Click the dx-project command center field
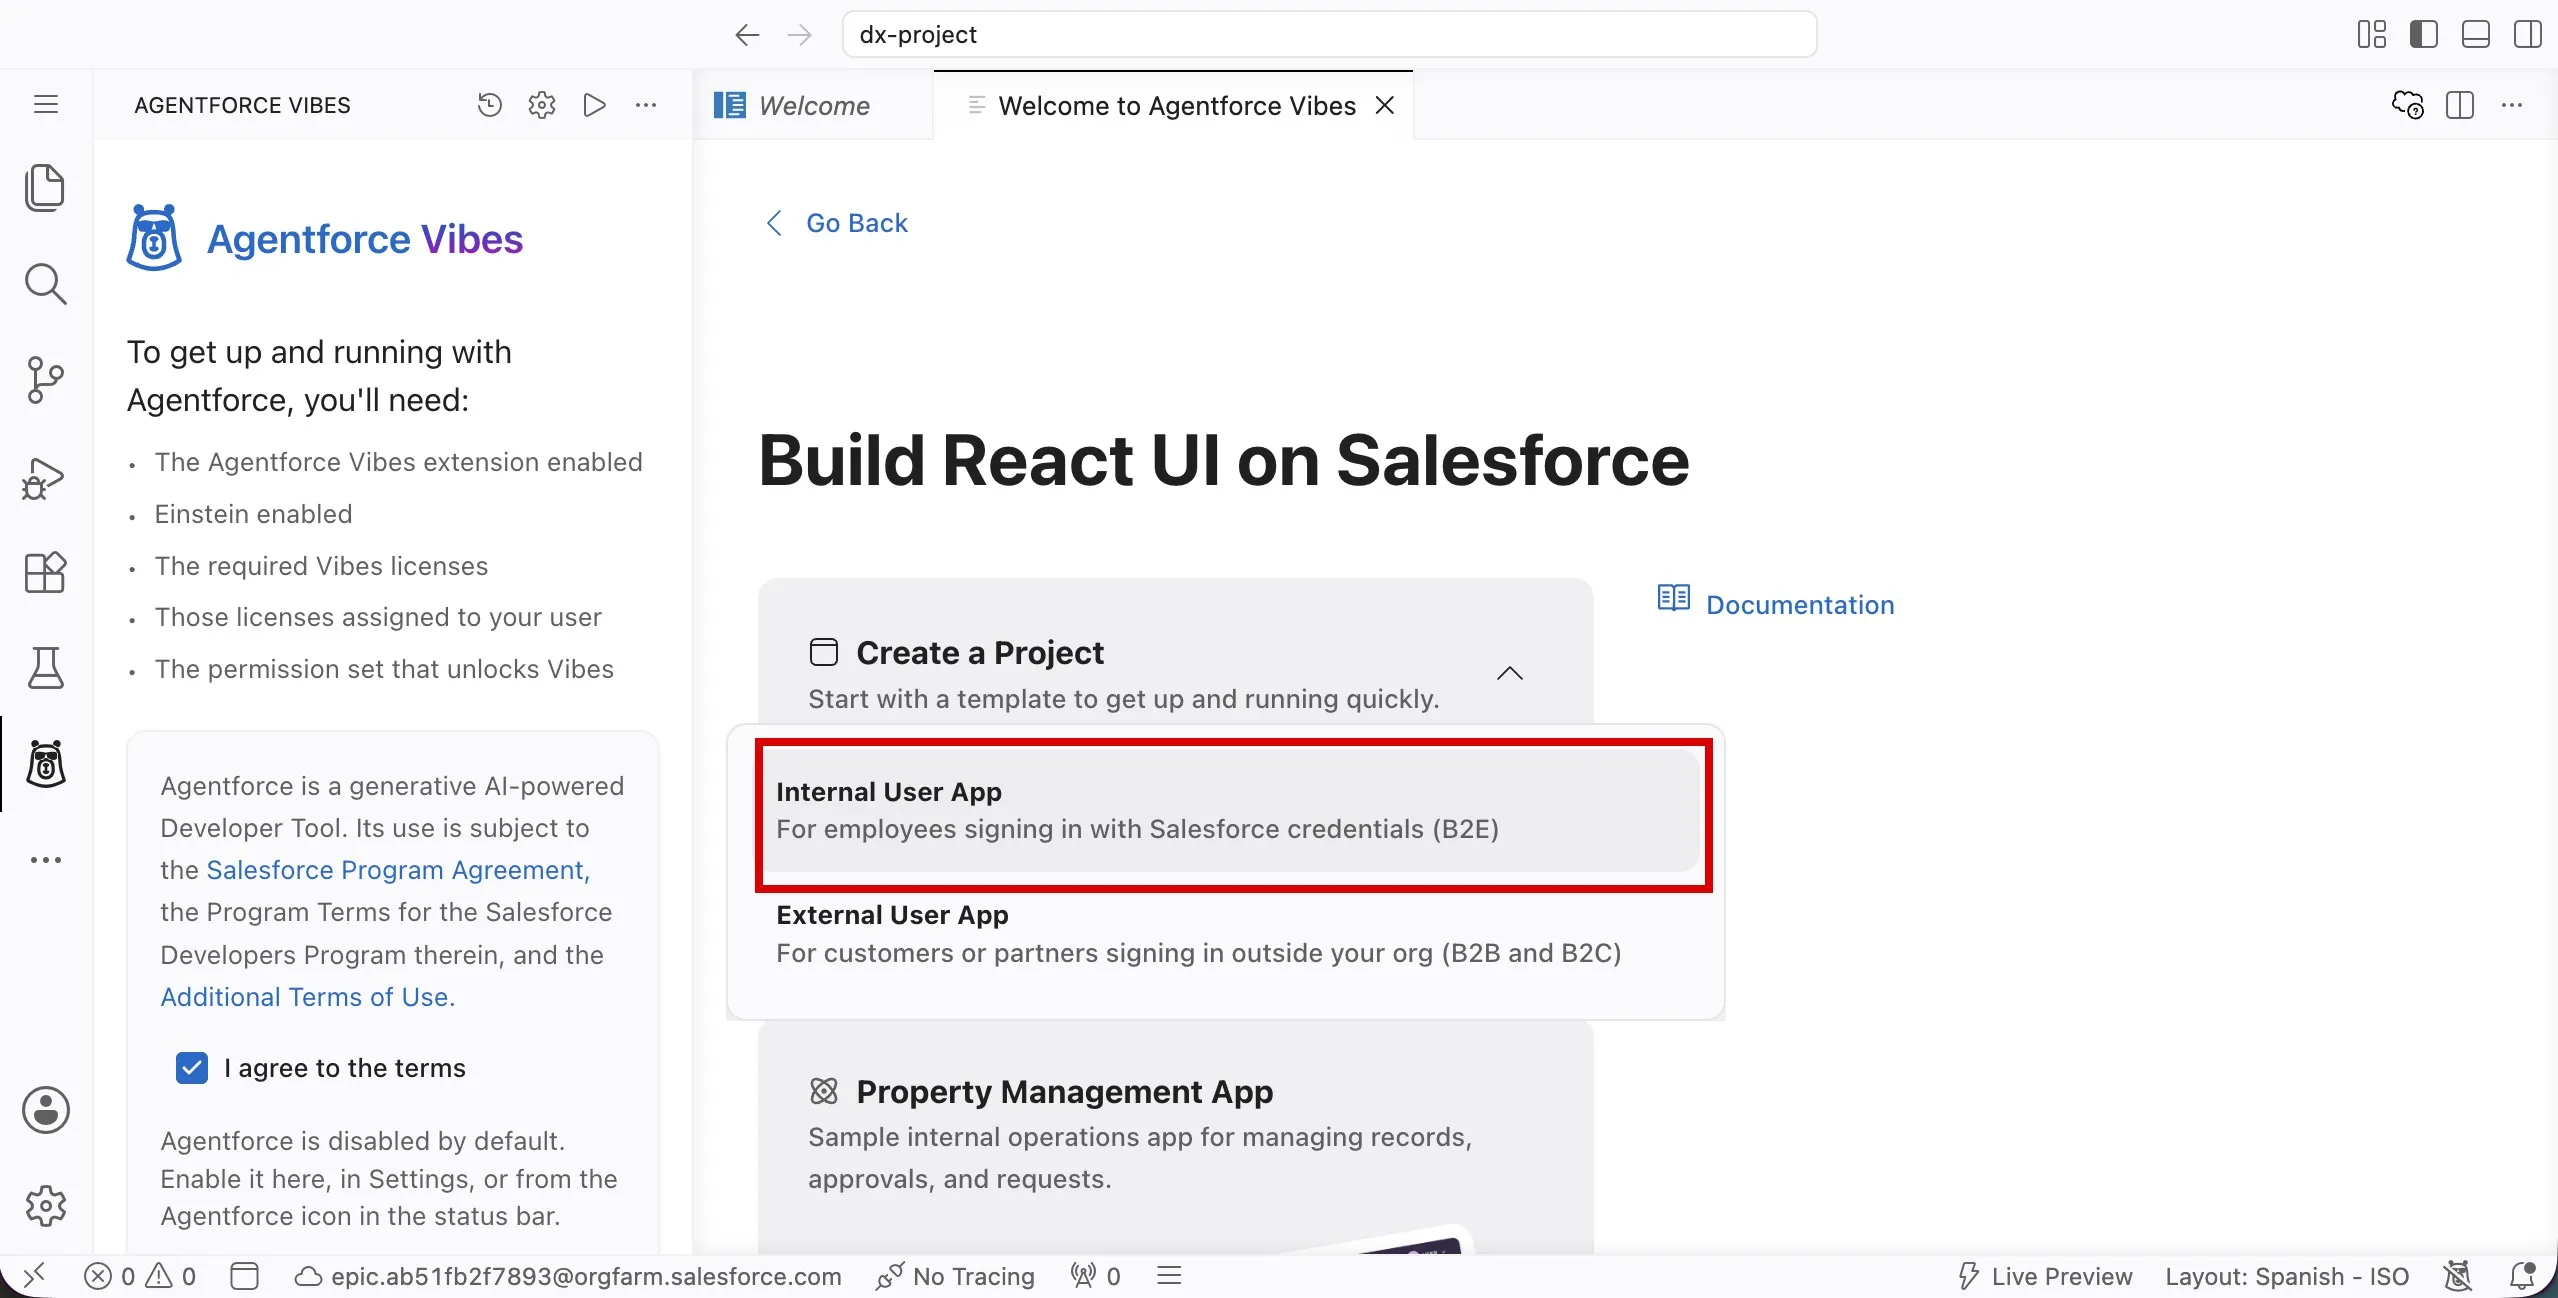 pos(1329,35)
